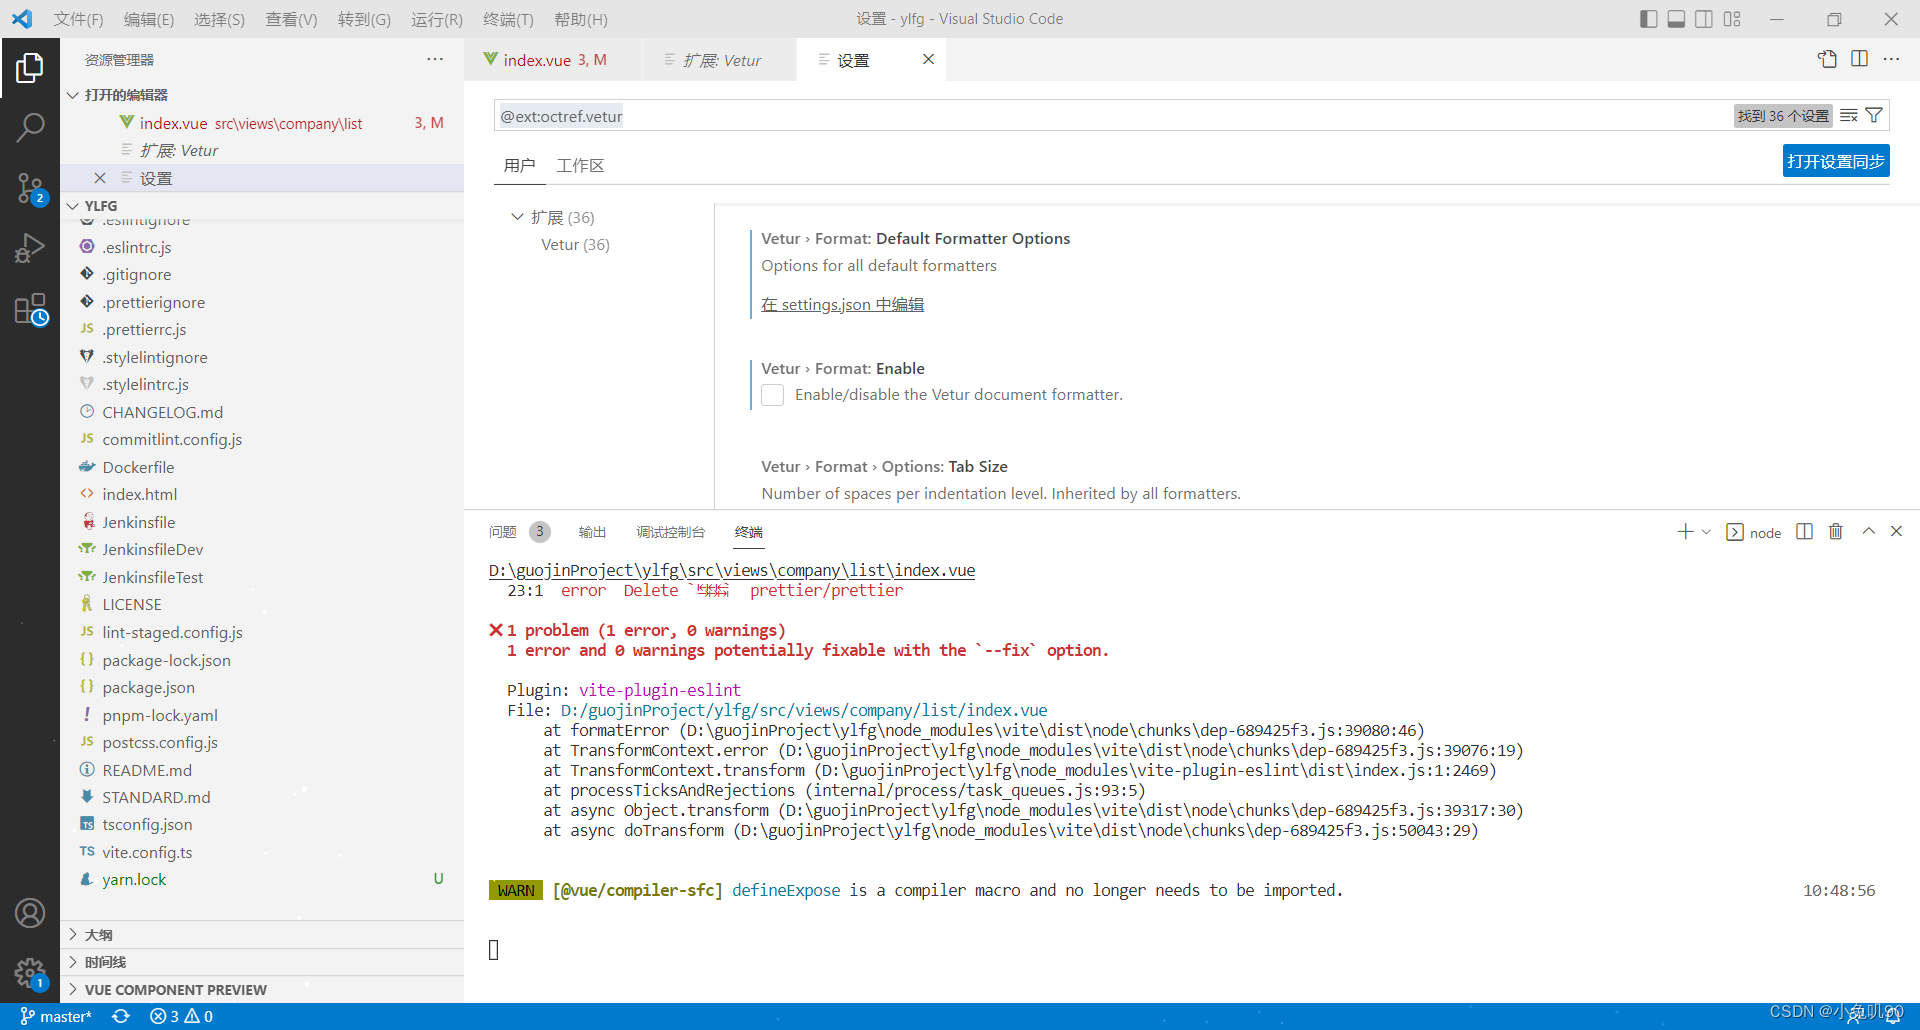Open the terminal shell selector next to node
Screen dimensions: 1920x1030
[1706, 532]
